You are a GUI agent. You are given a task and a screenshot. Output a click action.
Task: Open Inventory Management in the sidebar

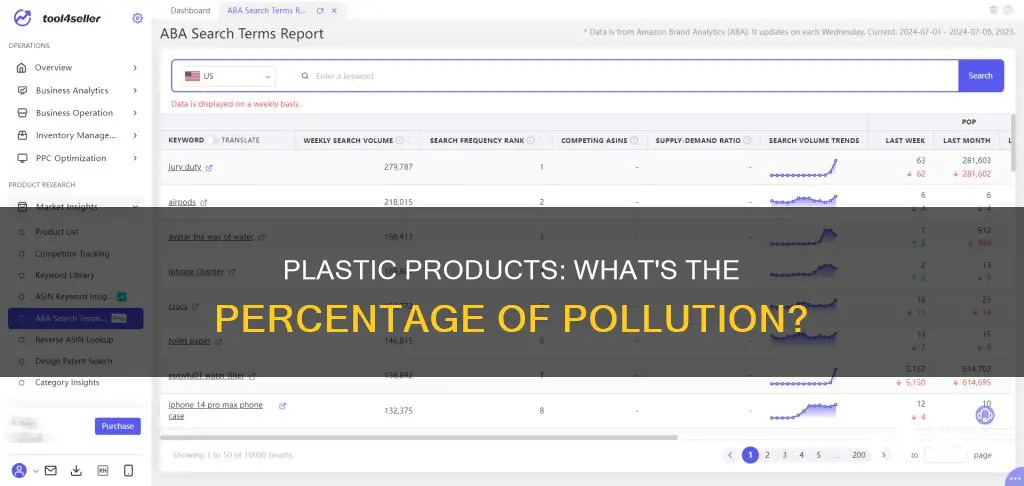pyautogui.click(x=78, y=135)
